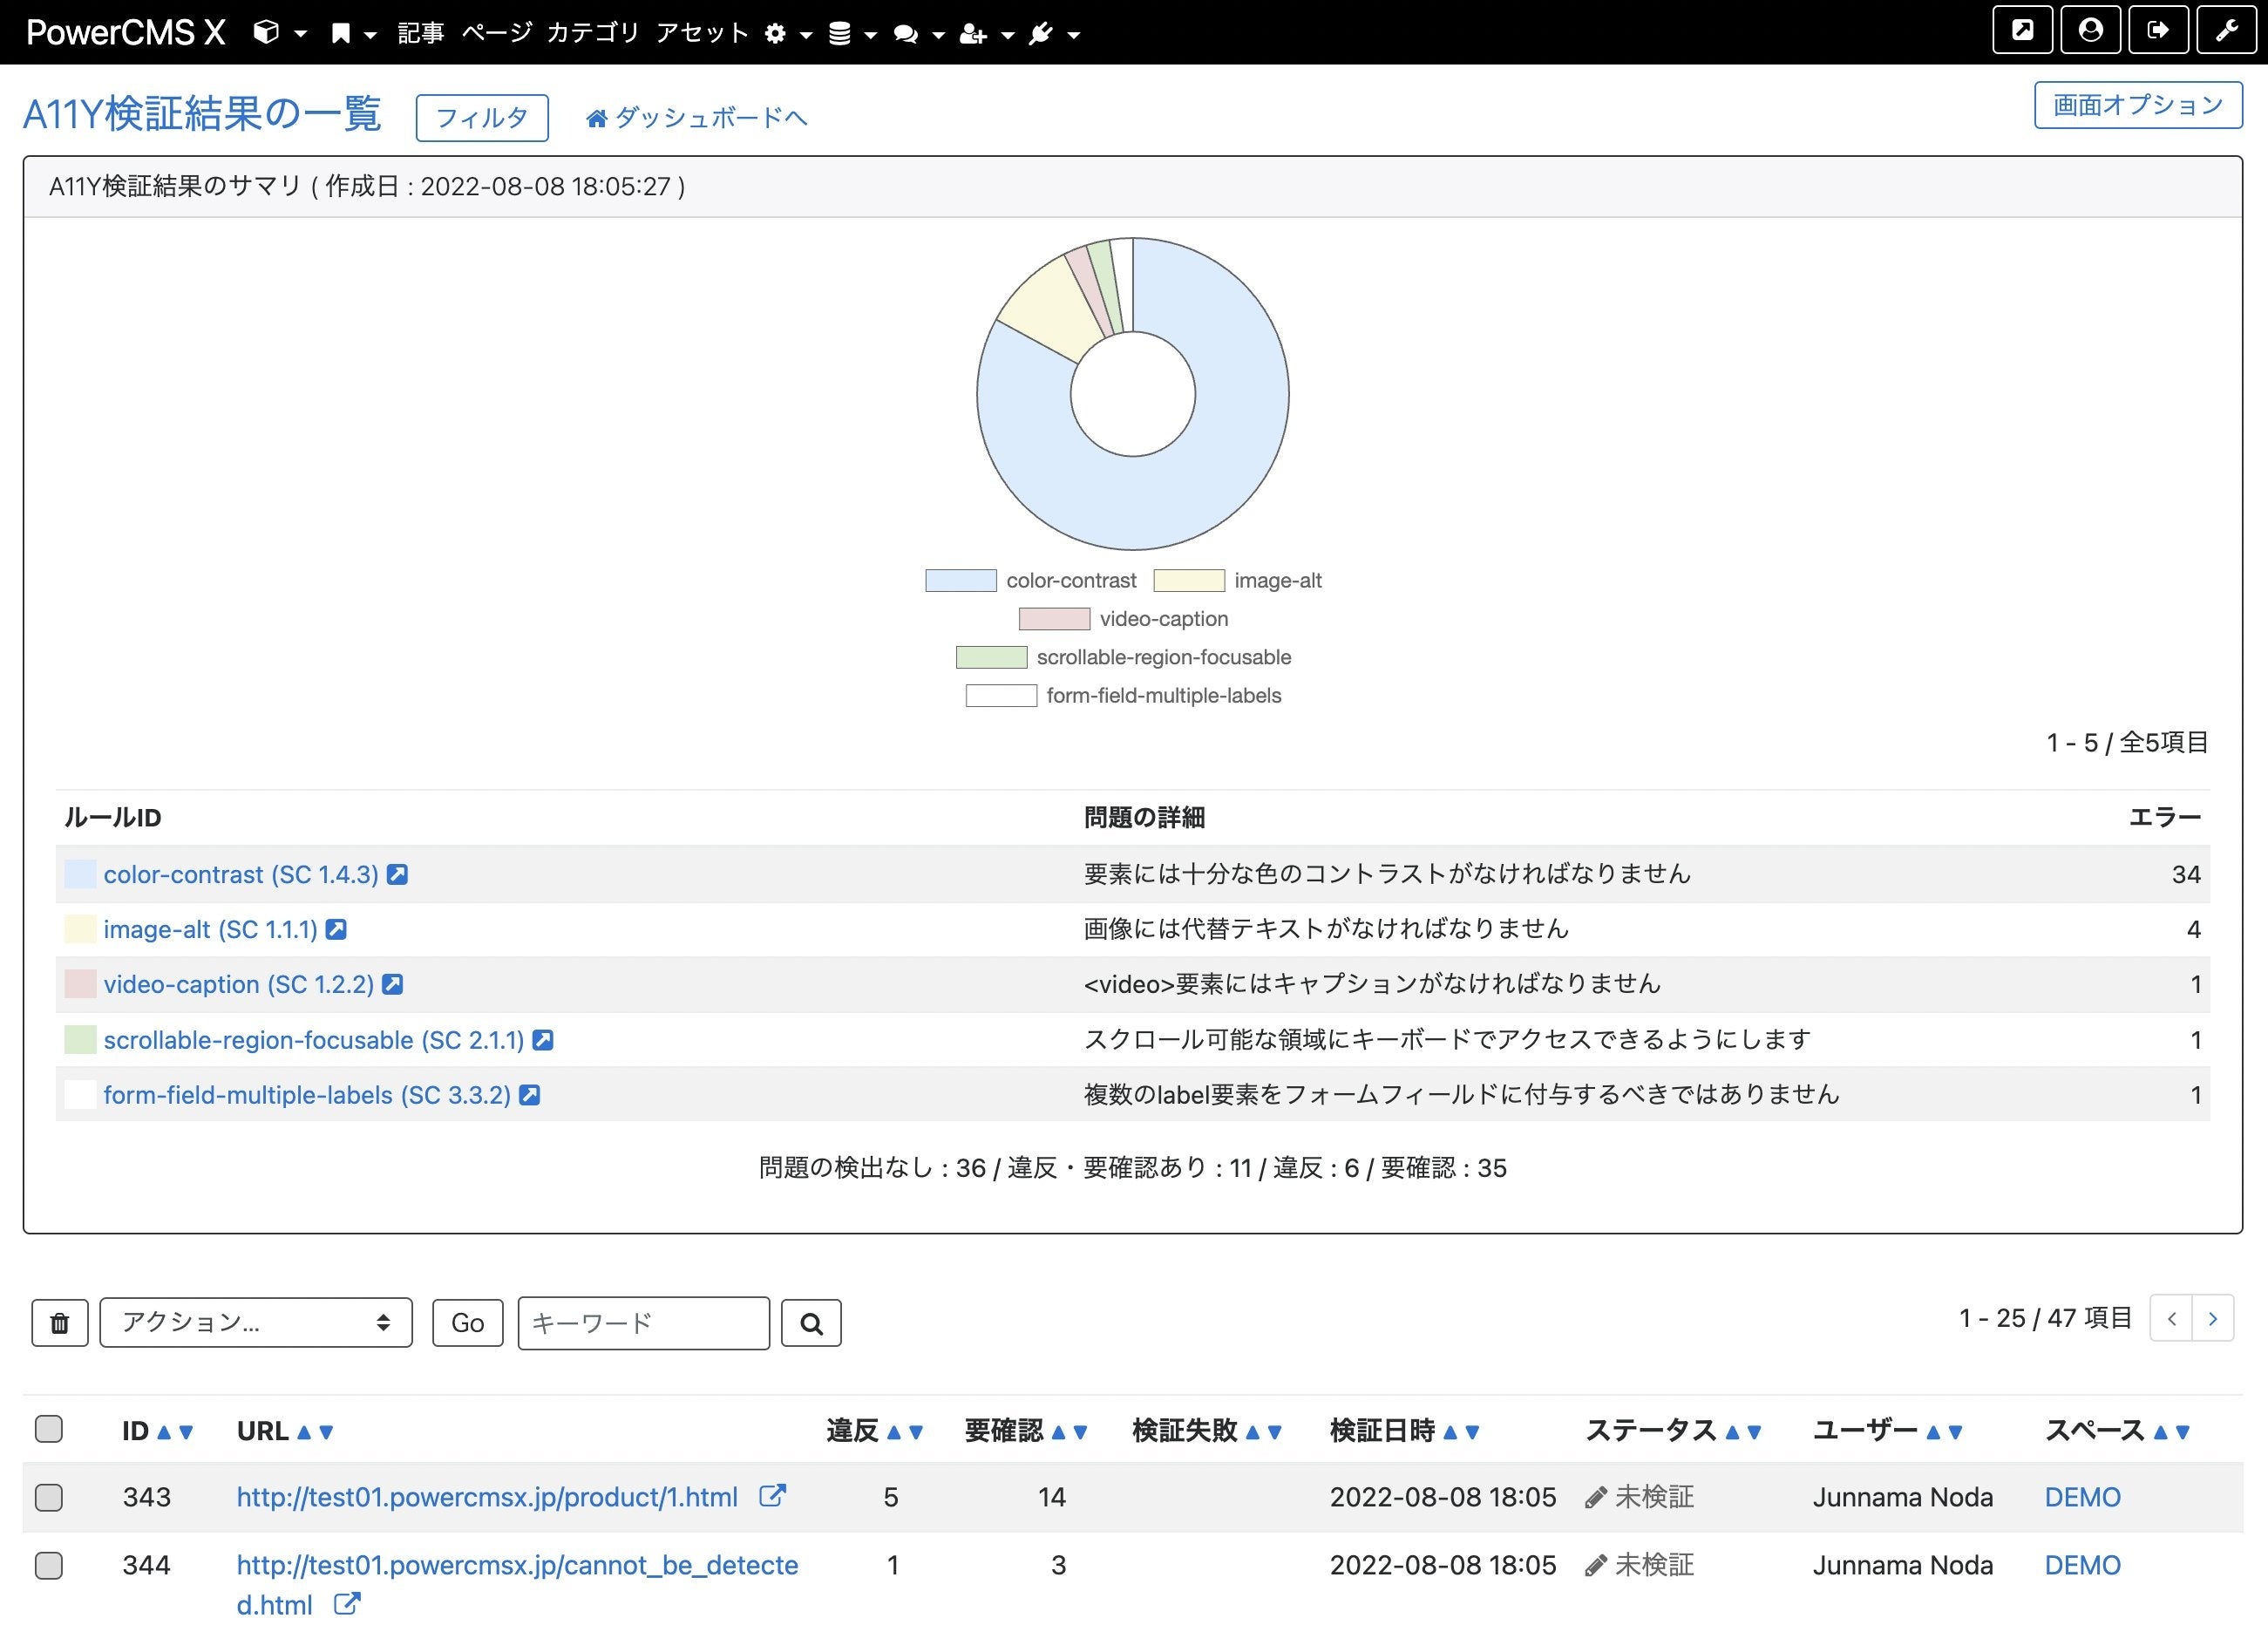Click the add-user icon in the navbar
This screenshot has width=2268, height=1625.
(973, 33)
